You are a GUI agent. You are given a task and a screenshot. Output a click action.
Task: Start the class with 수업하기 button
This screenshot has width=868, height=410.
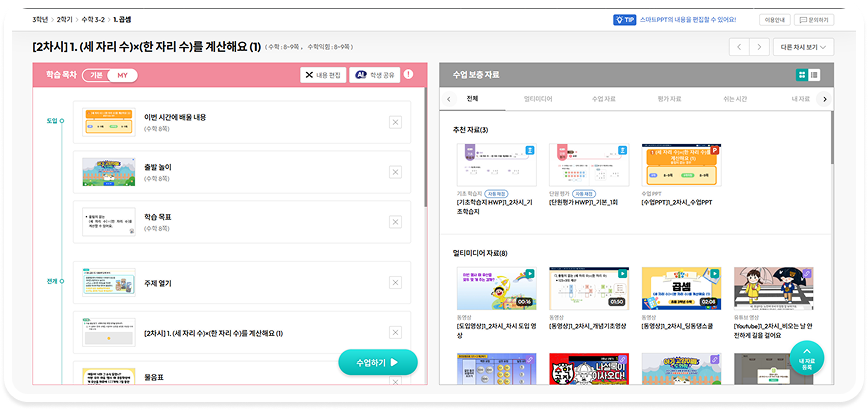click(378, 362)
